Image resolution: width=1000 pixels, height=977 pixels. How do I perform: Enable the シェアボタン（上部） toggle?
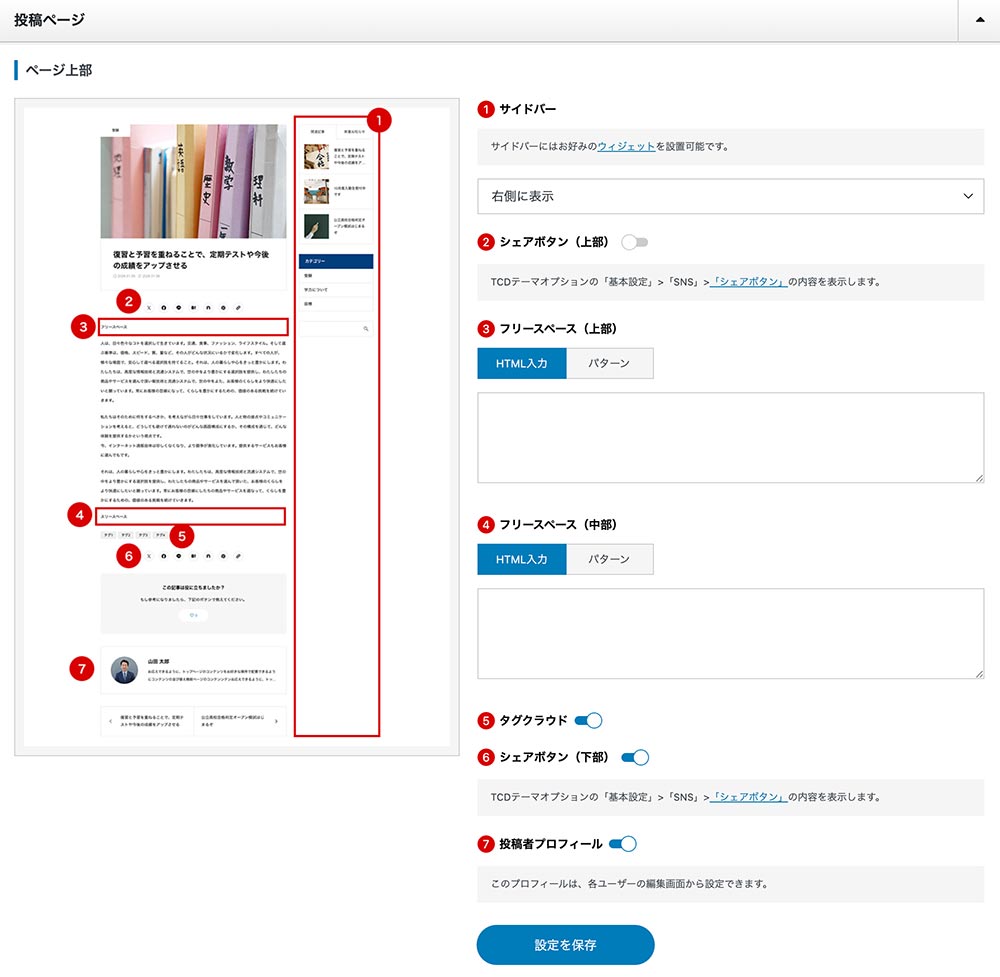[x=634, y=242]
